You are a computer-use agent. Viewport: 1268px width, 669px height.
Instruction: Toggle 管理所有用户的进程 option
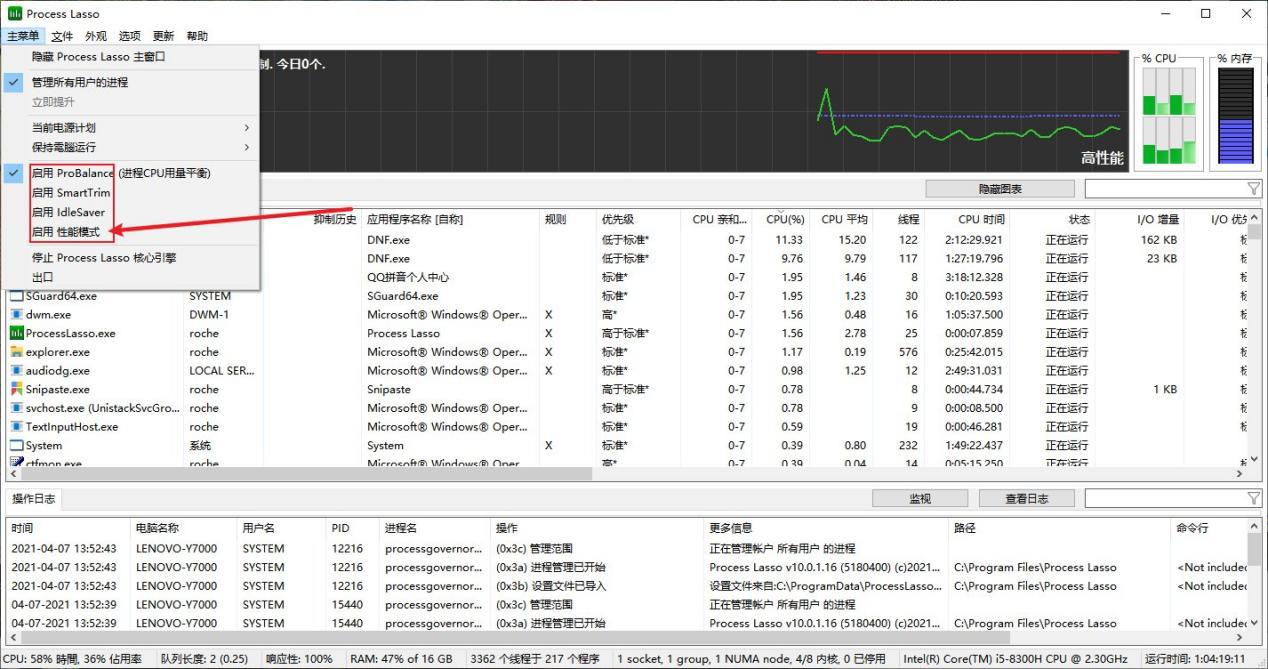click(80, 82)
